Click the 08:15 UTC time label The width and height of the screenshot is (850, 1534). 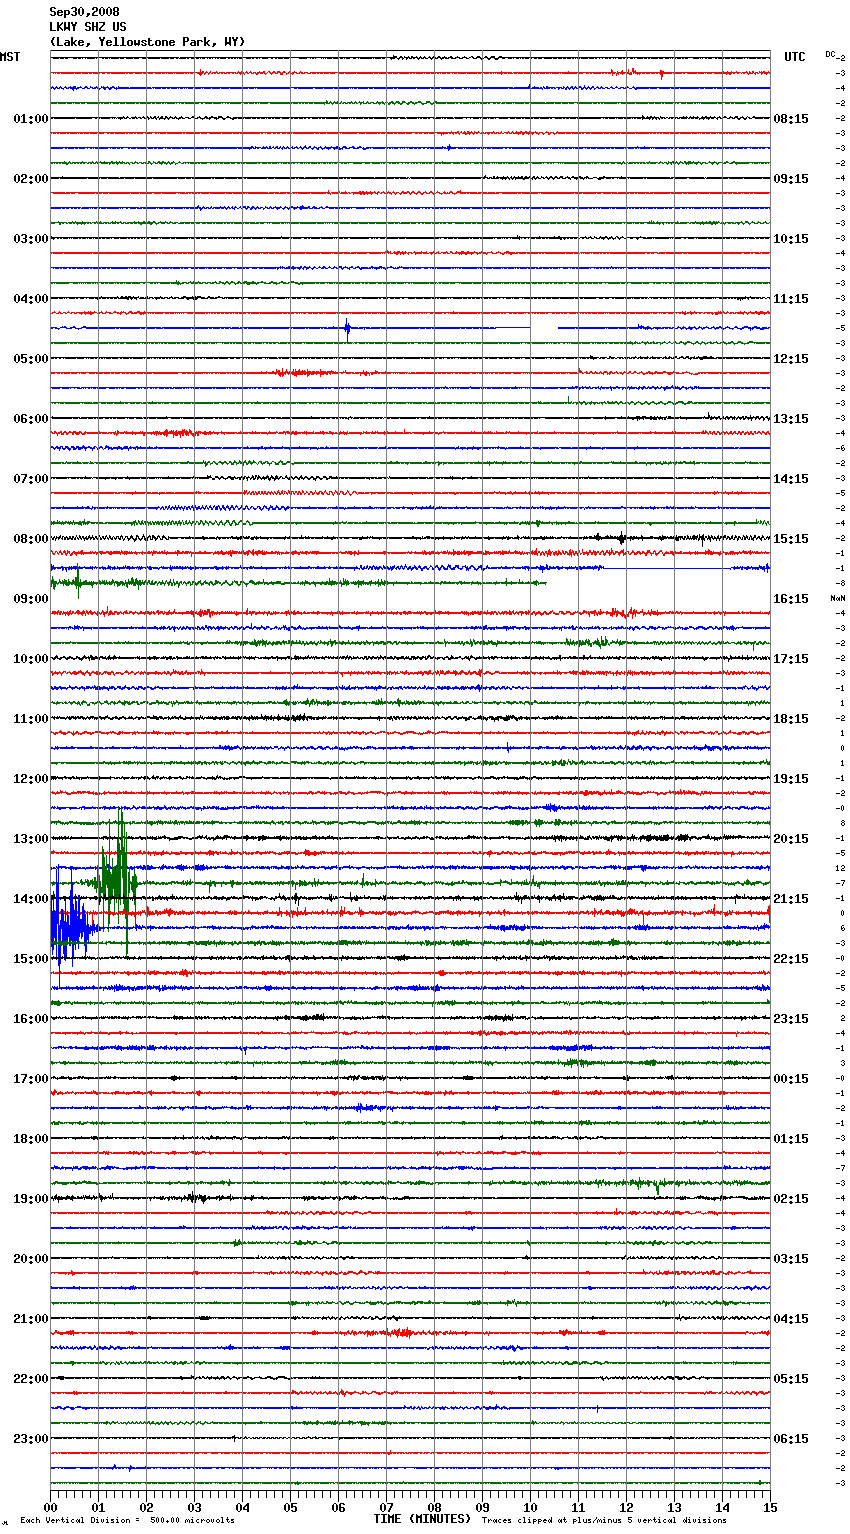pyautogui.click(x=791, y=119)
